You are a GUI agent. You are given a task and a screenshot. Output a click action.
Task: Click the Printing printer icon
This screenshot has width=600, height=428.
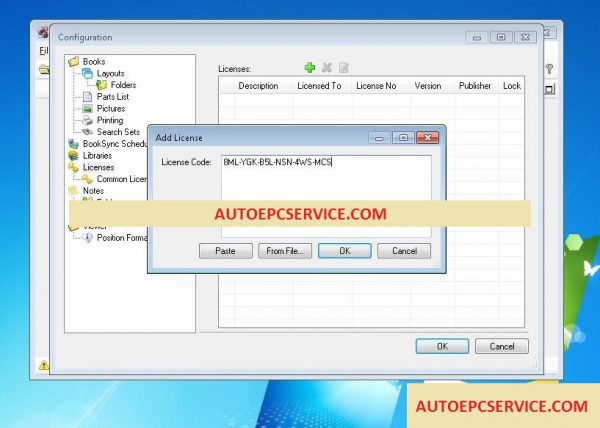(x=87, y=120)
